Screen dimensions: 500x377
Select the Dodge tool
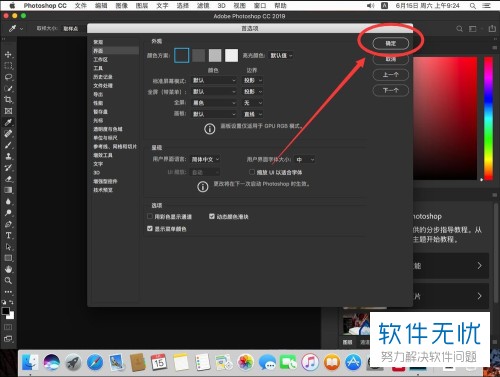[x=9, y=213]
